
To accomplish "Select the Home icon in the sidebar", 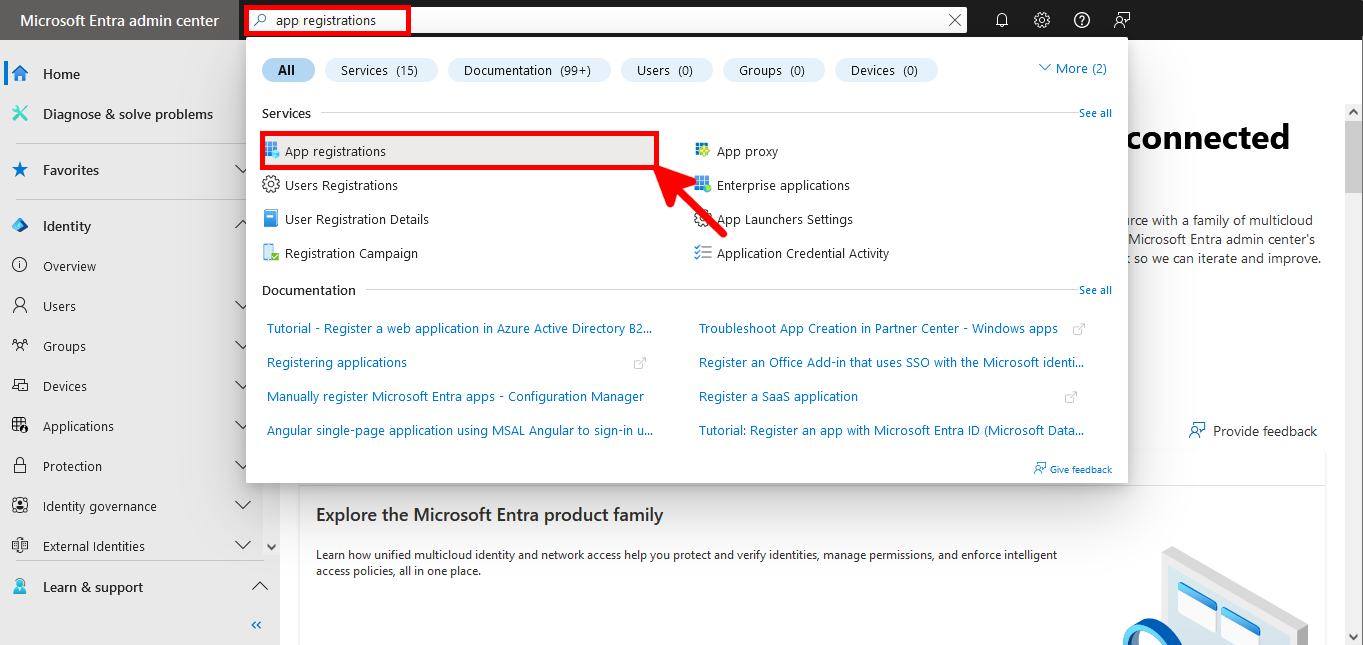I will (x=20, y=73).
